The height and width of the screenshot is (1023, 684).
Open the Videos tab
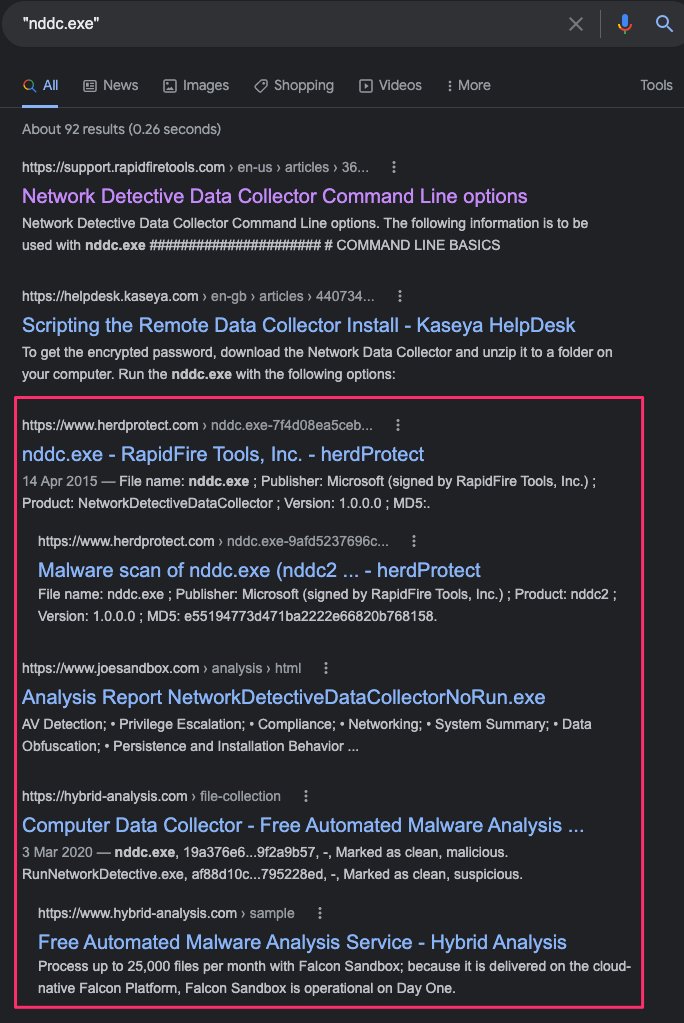(x=390, y=85)
